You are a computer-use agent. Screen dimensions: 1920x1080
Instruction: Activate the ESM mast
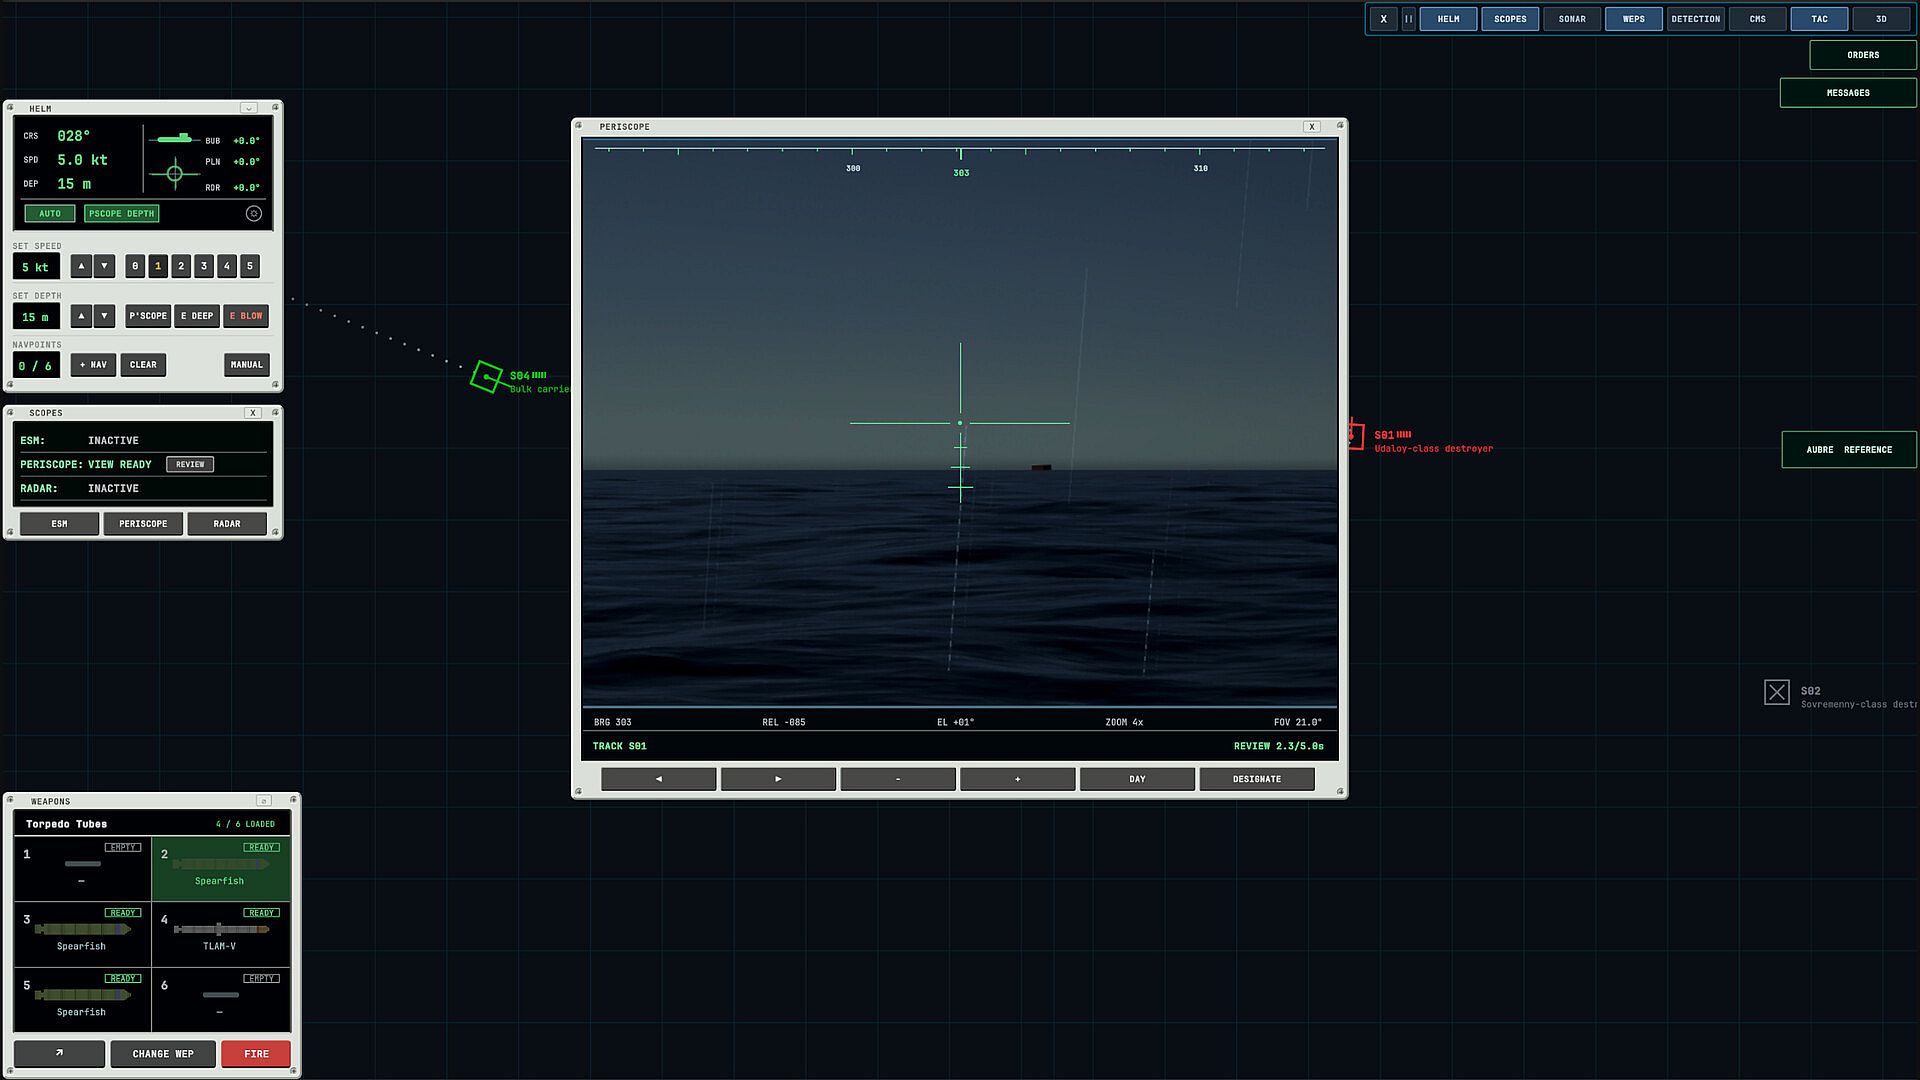[x=60, y=524]
